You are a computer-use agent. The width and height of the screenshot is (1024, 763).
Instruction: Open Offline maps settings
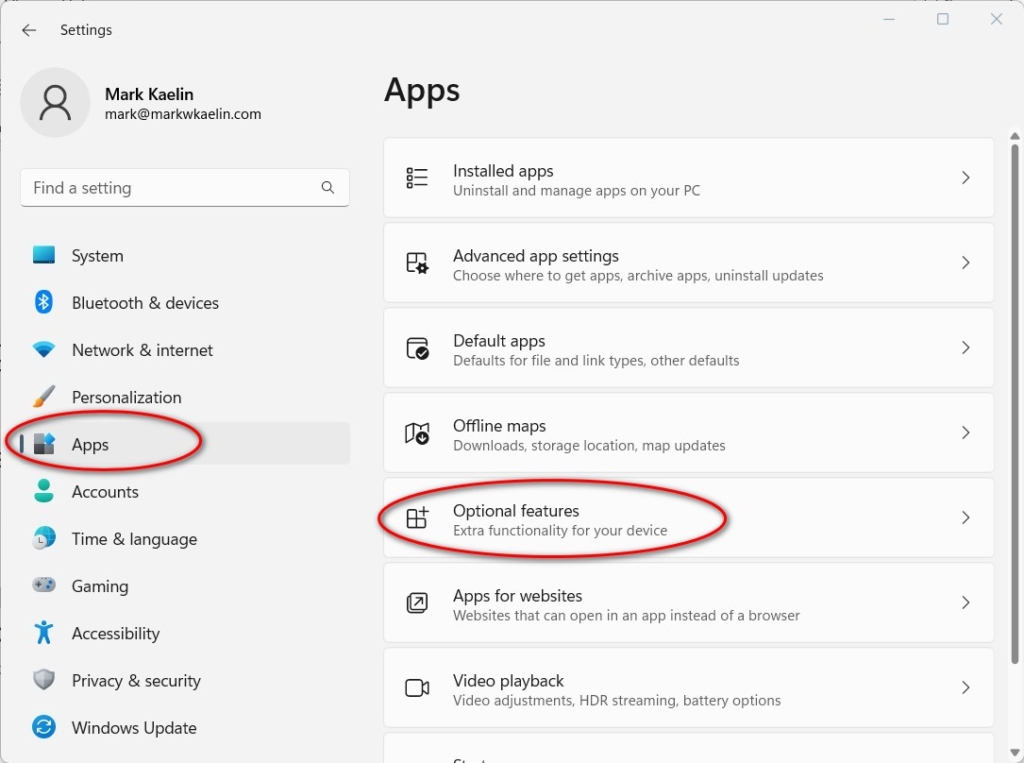tap(688, 432)
